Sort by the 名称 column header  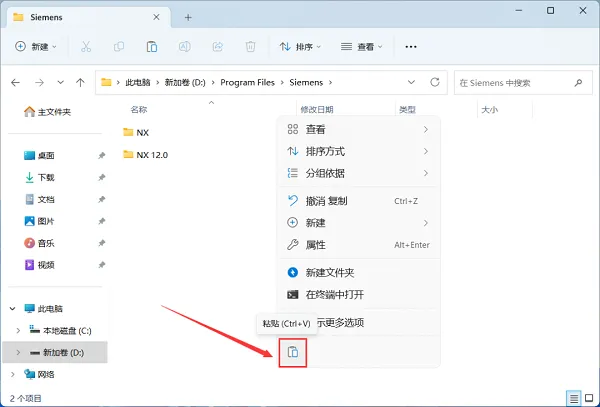139,110
